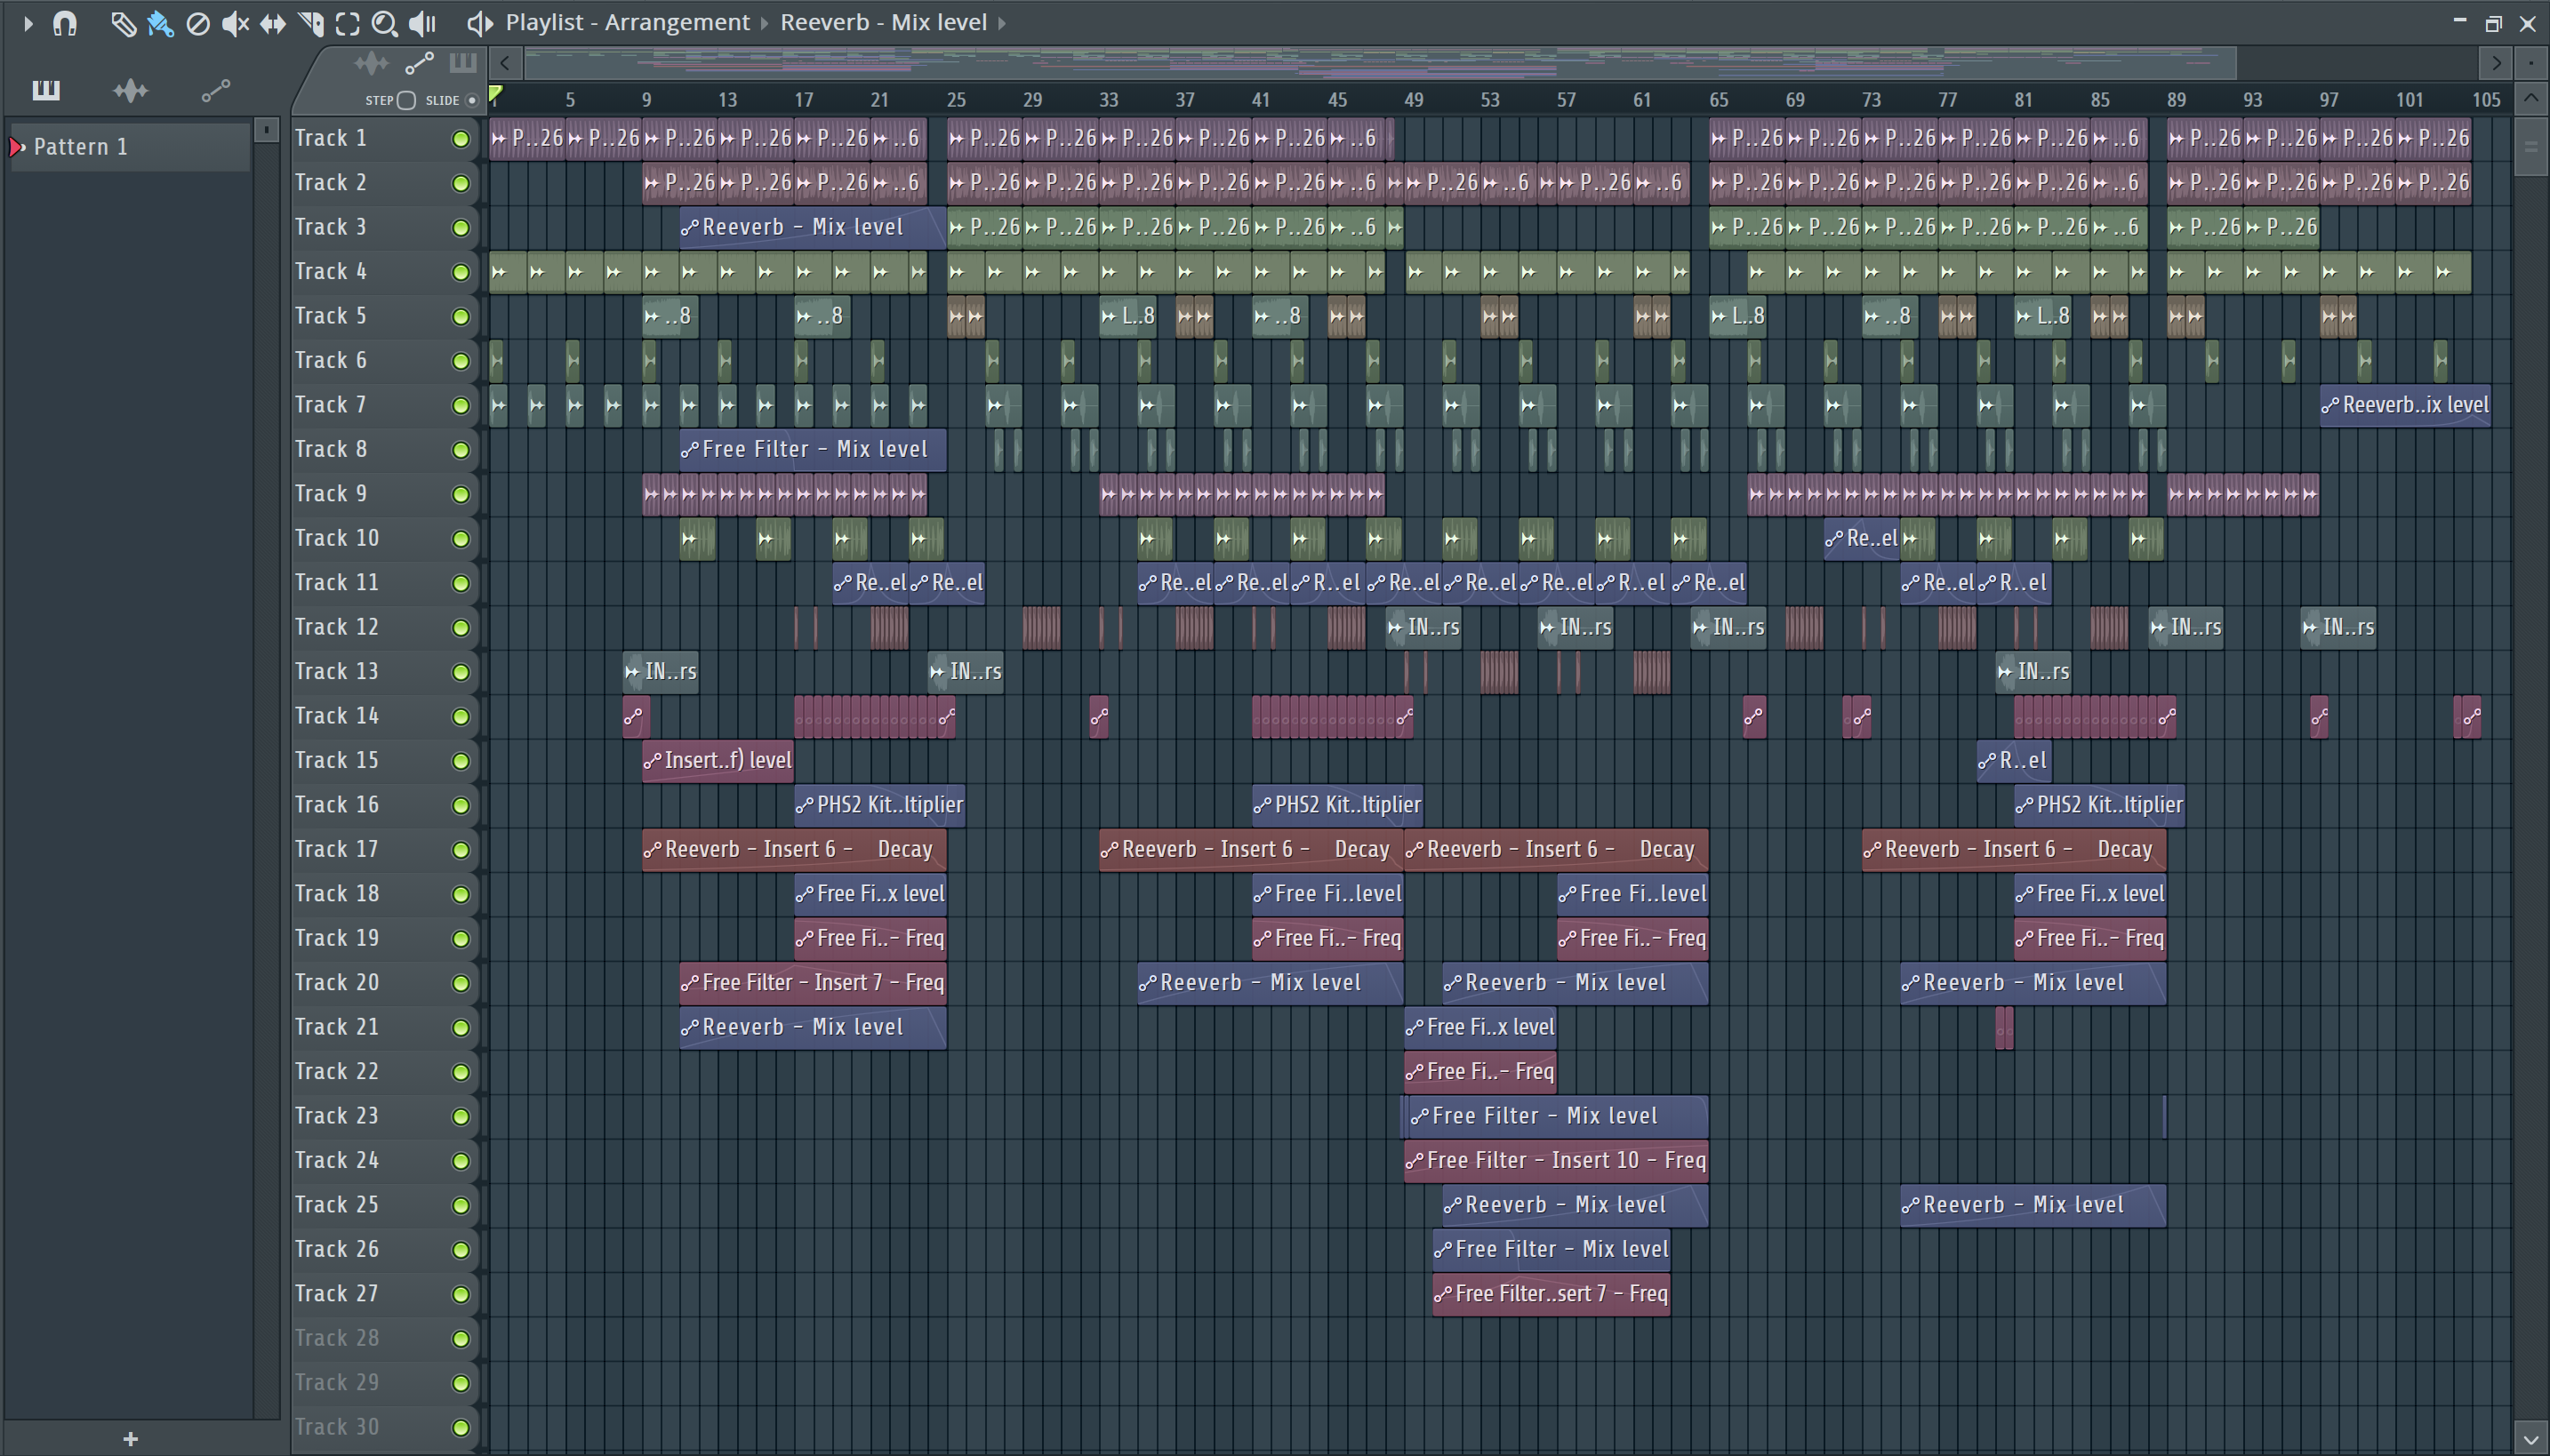This screenshot has height=1456, width=2550.
Task: Add a new pattern with plus button
Action: point(130,1439)
